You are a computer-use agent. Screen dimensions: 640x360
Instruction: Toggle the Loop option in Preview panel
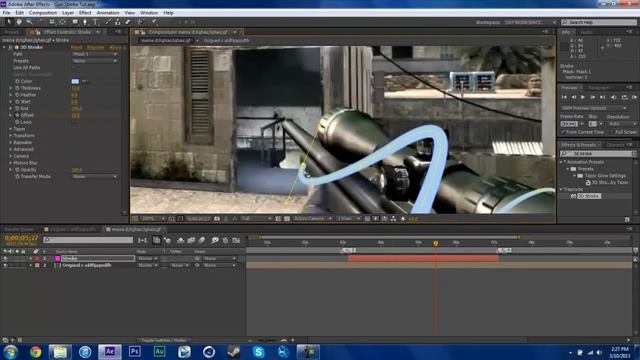point(624,97)
